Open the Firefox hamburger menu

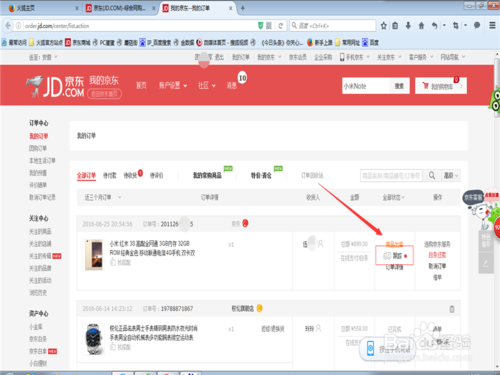(492, 25)
